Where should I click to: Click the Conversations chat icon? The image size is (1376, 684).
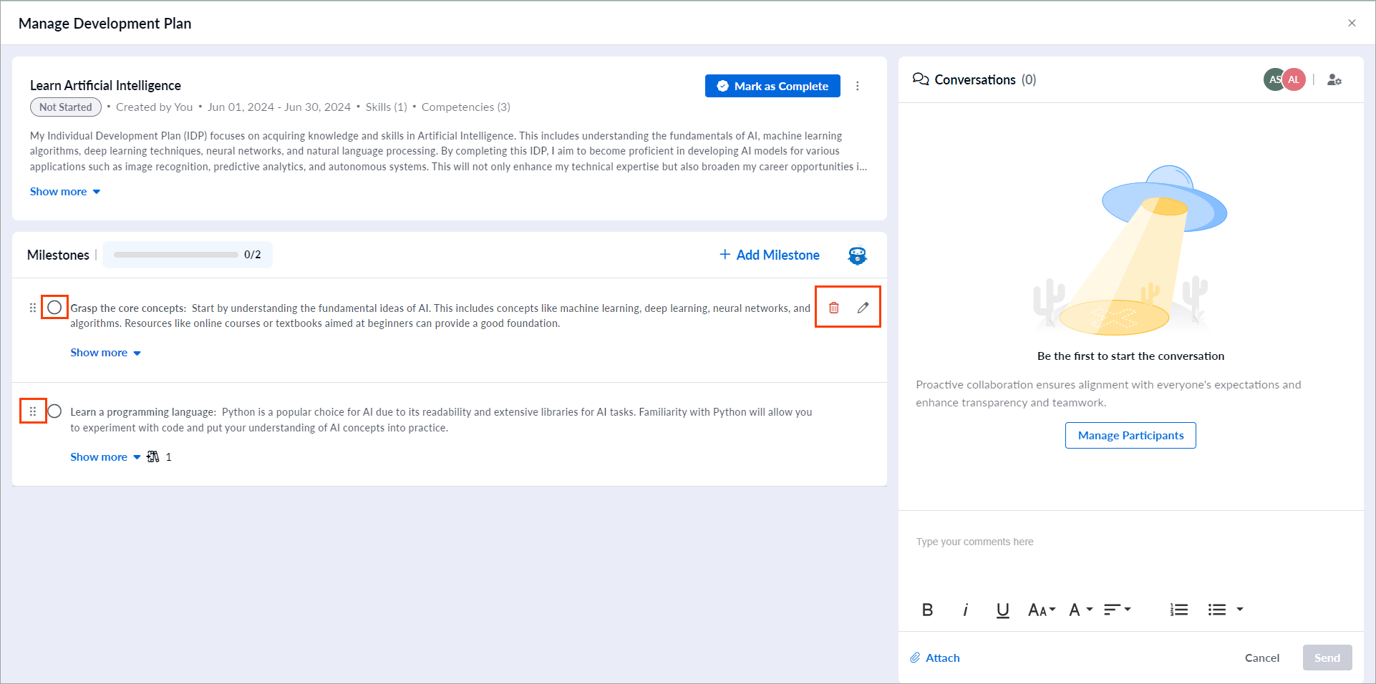[921, 79]
